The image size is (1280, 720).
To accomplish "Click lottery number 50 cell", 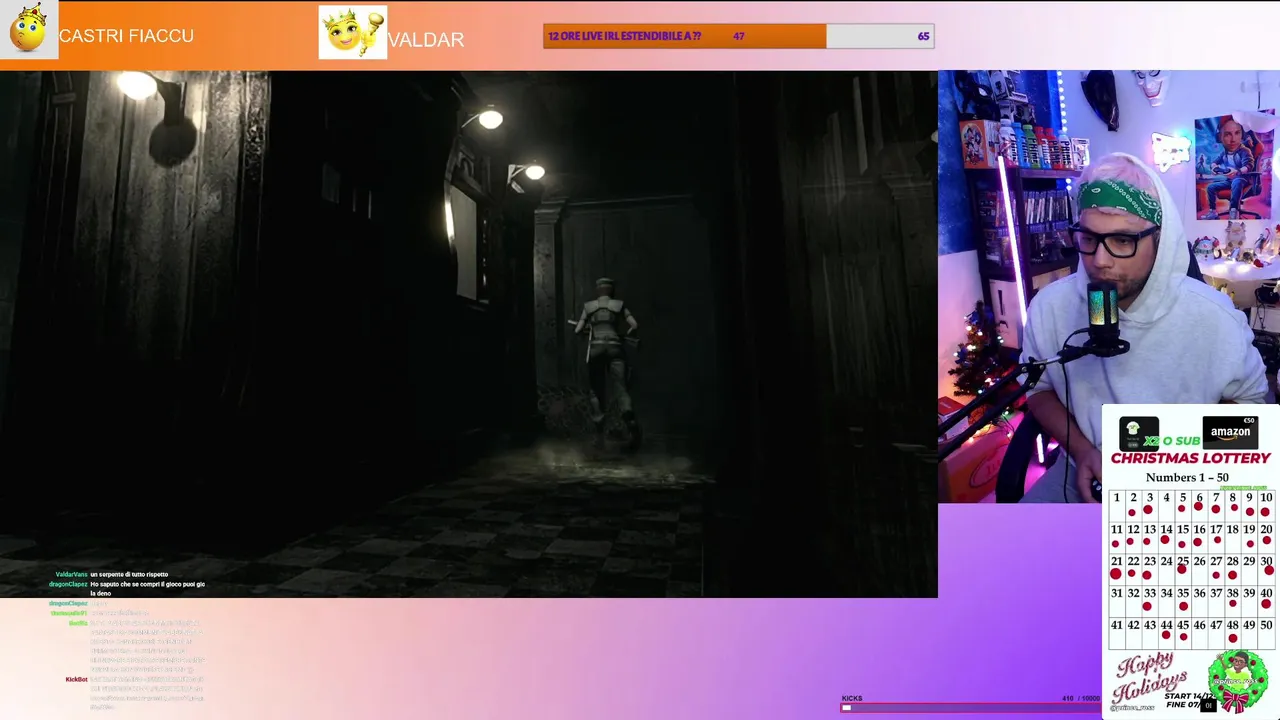I will (x=1266, y=631).
